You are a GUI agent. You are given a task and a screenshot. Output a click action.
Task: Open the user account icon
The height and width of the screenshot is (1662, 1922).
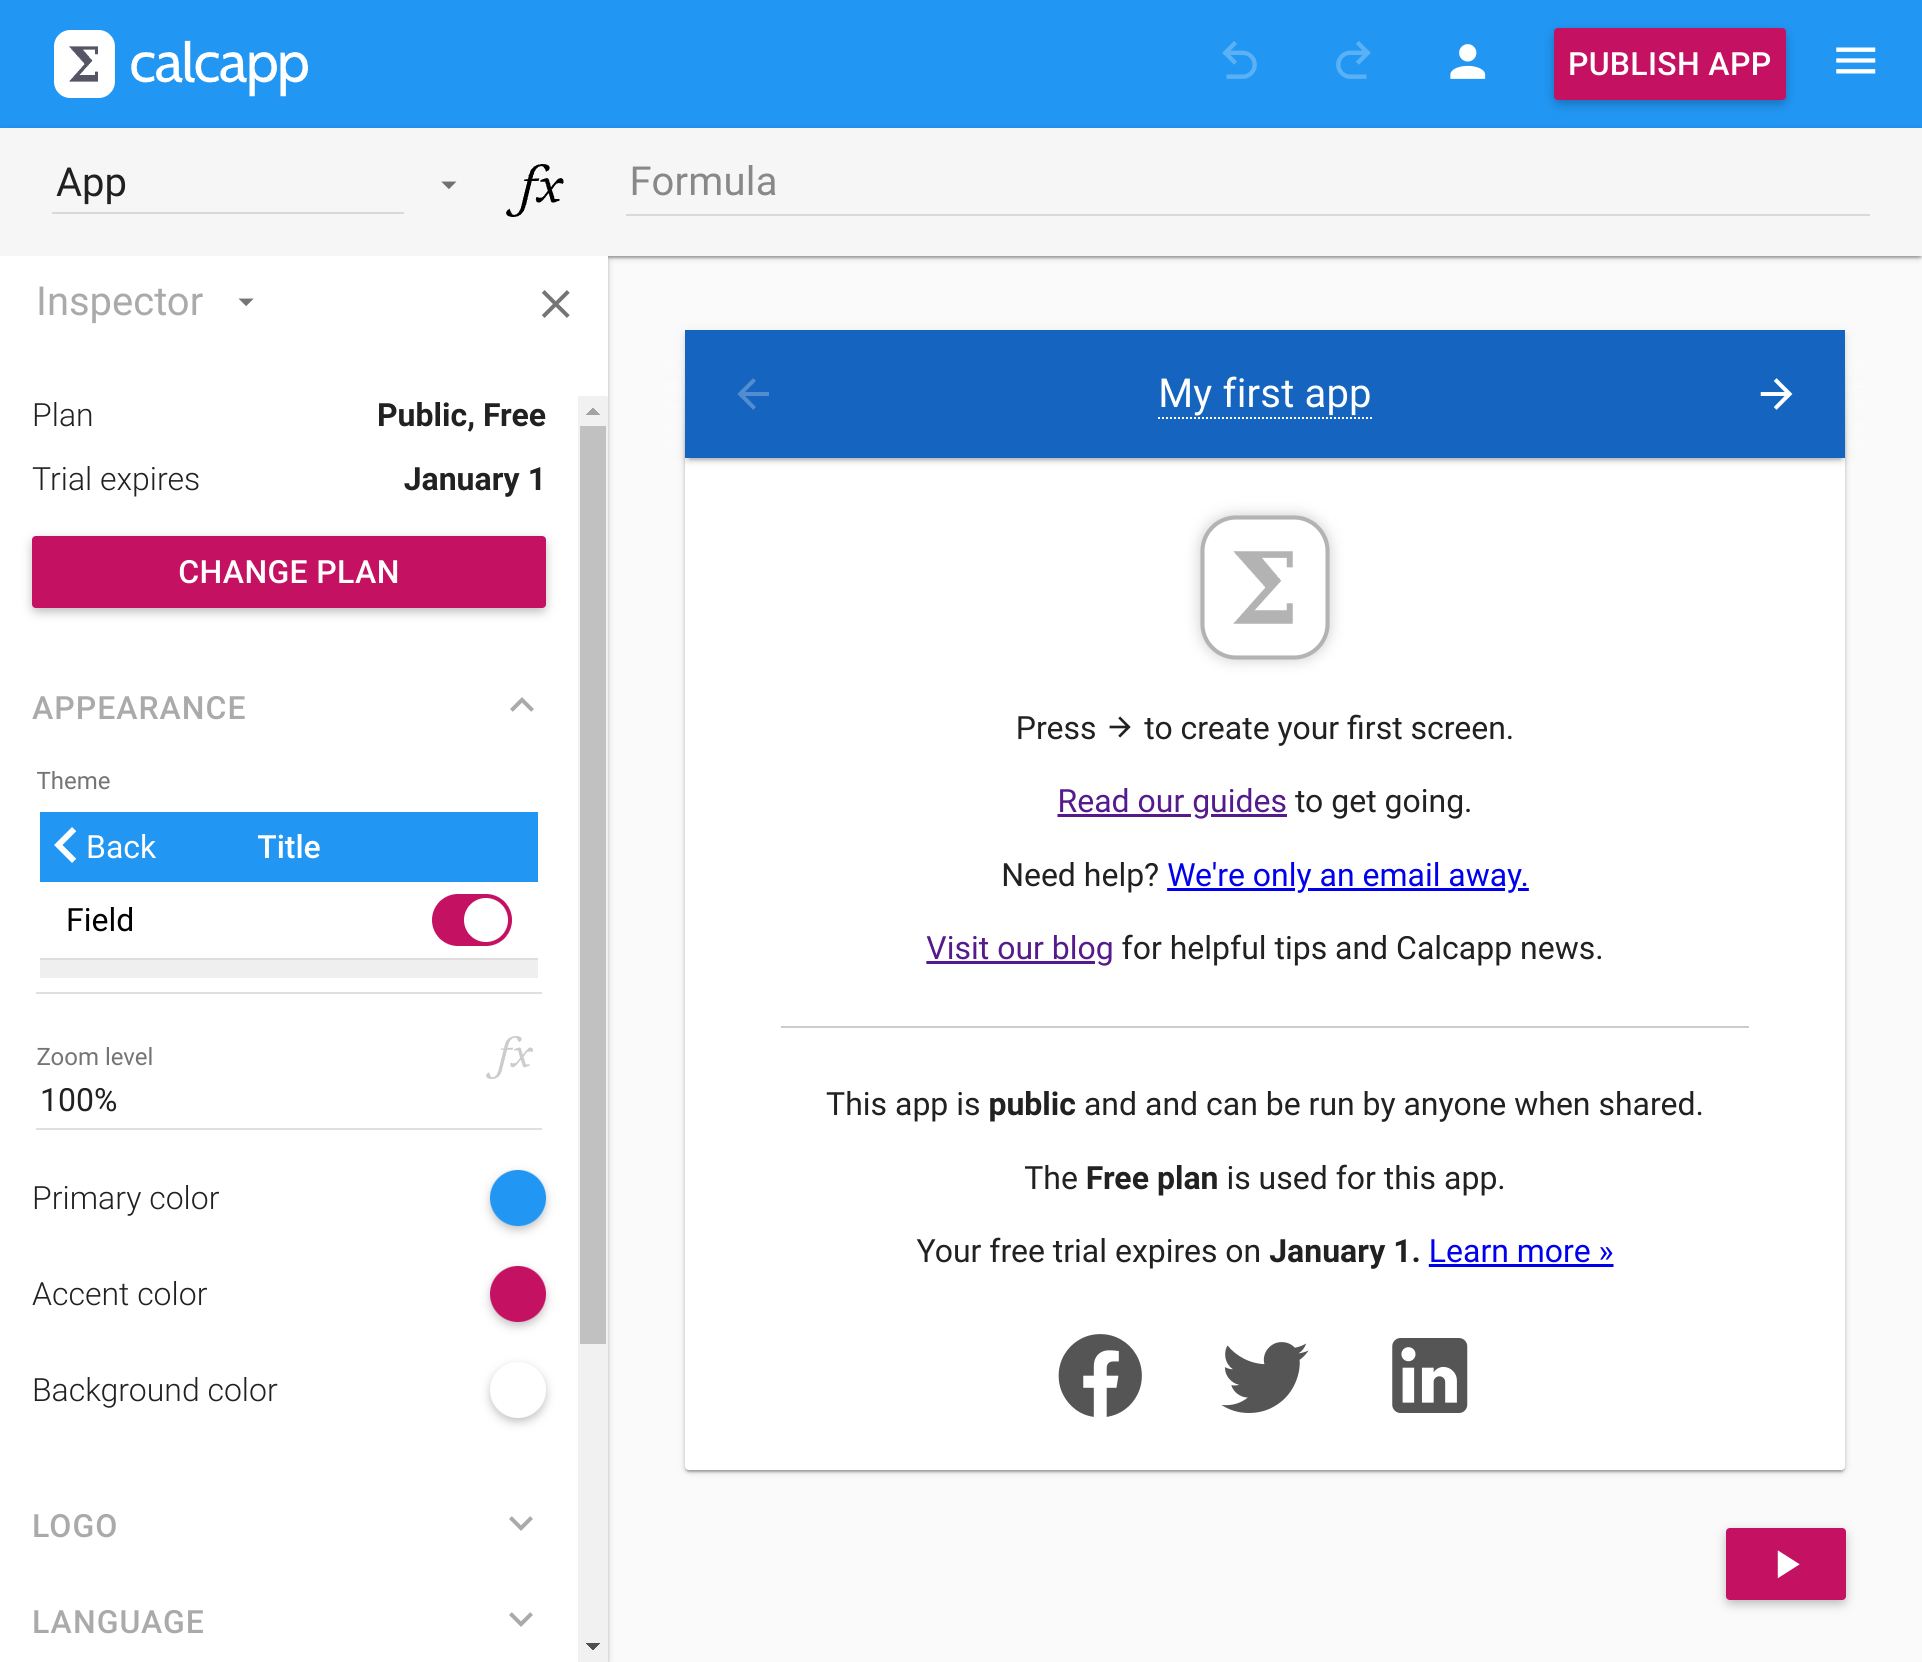tap(1467, 62)
